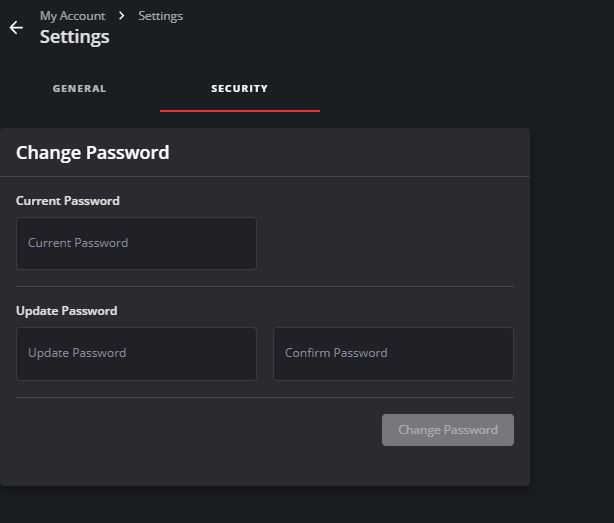Switch to the General tab
Viewport: 614px width, 523px height.
[79, 89]
